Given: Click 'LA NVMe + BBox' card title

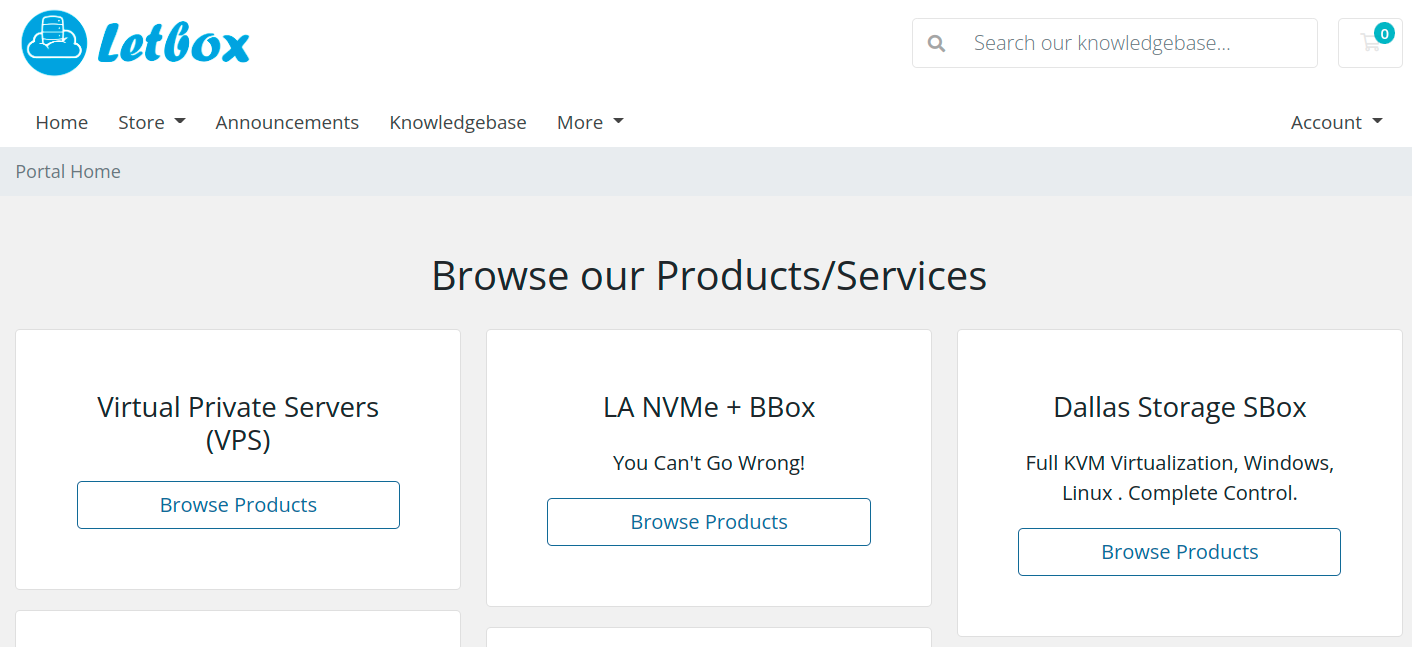Looking at the screenshot, I should pos(709,407).
